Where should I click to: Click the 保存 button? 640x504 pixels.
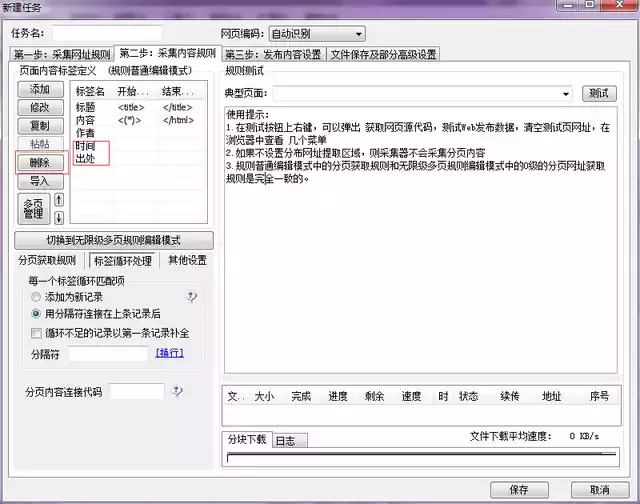[519, 490]
